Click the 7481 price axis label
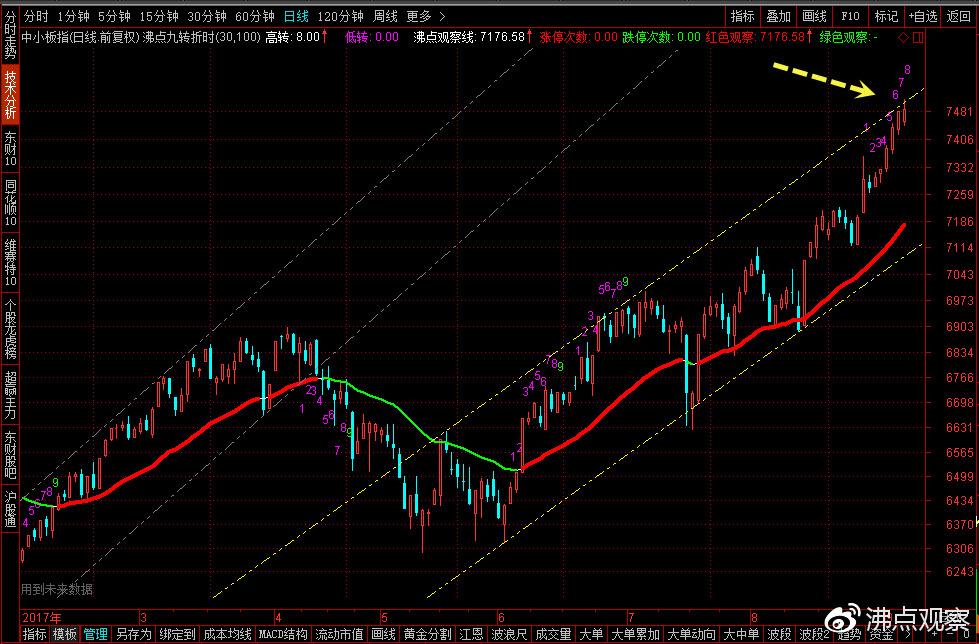The width and height of the screenshot is (979, 644). click(959, 112)
